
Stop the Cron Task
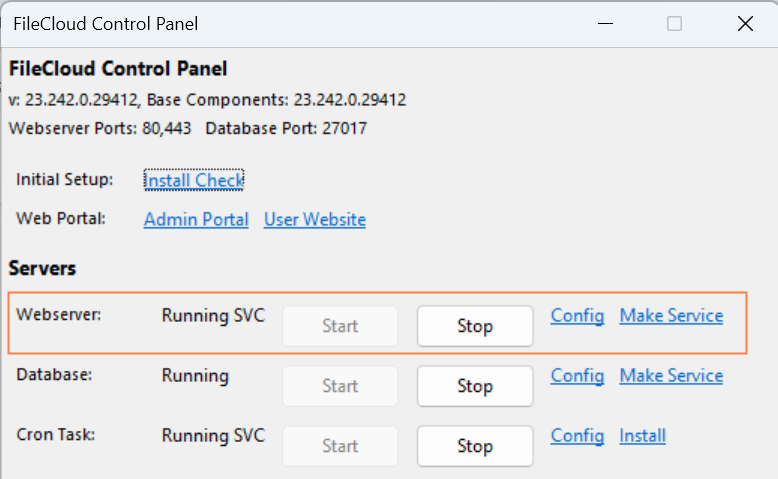(x=475, y=446)
